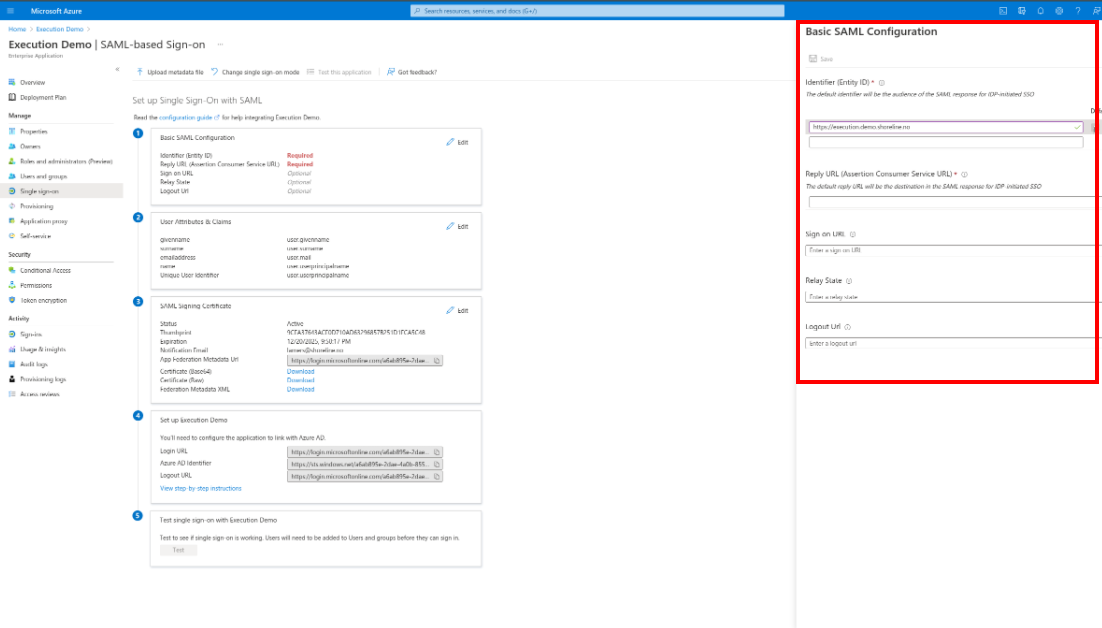The image size is (1102, 628).
Task: Open Properties in the sidebar
Action: 34,131
